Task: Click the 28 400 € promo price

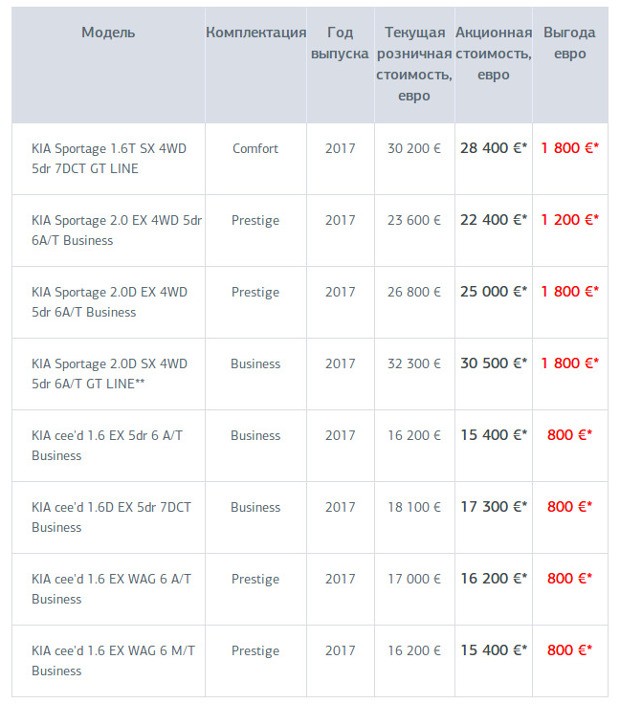Action: [493, 149]
